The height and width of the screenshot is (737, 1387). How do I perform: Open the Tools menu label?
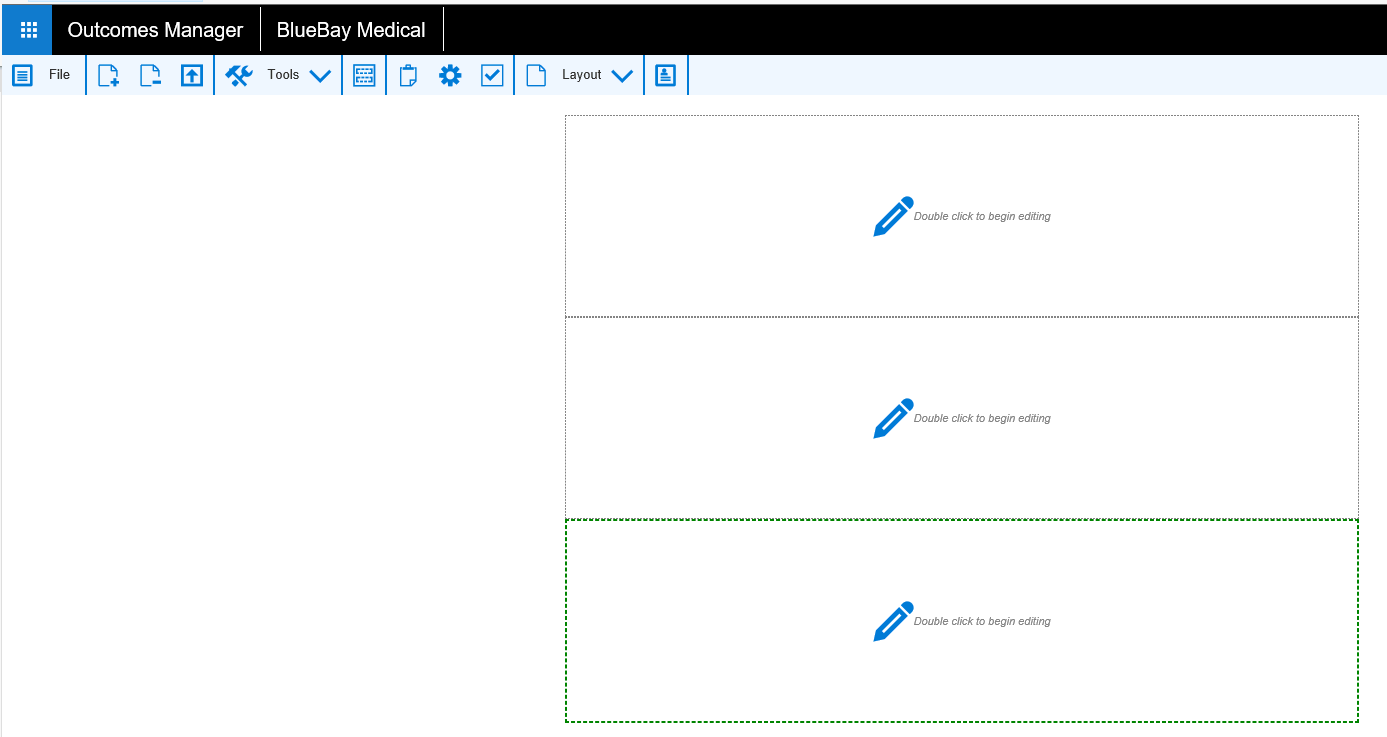[283, 75]
